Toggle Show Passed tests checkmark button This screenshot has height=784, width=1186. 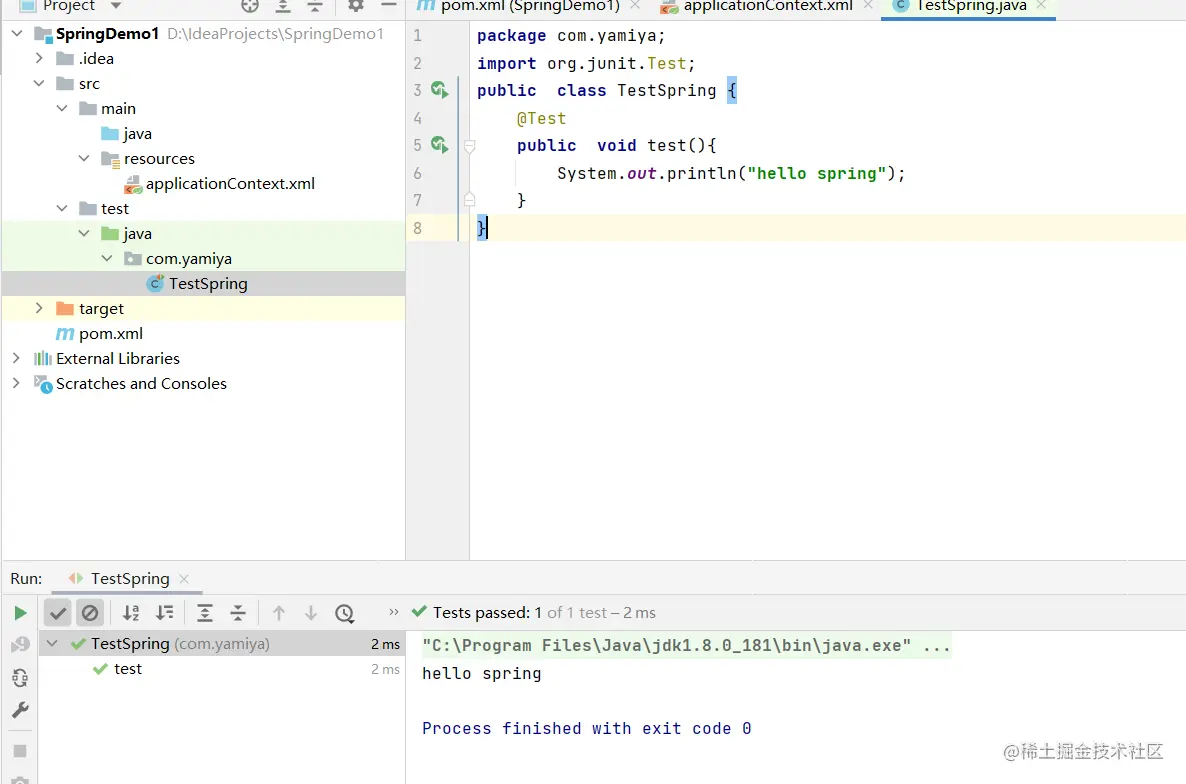[57, 613]
